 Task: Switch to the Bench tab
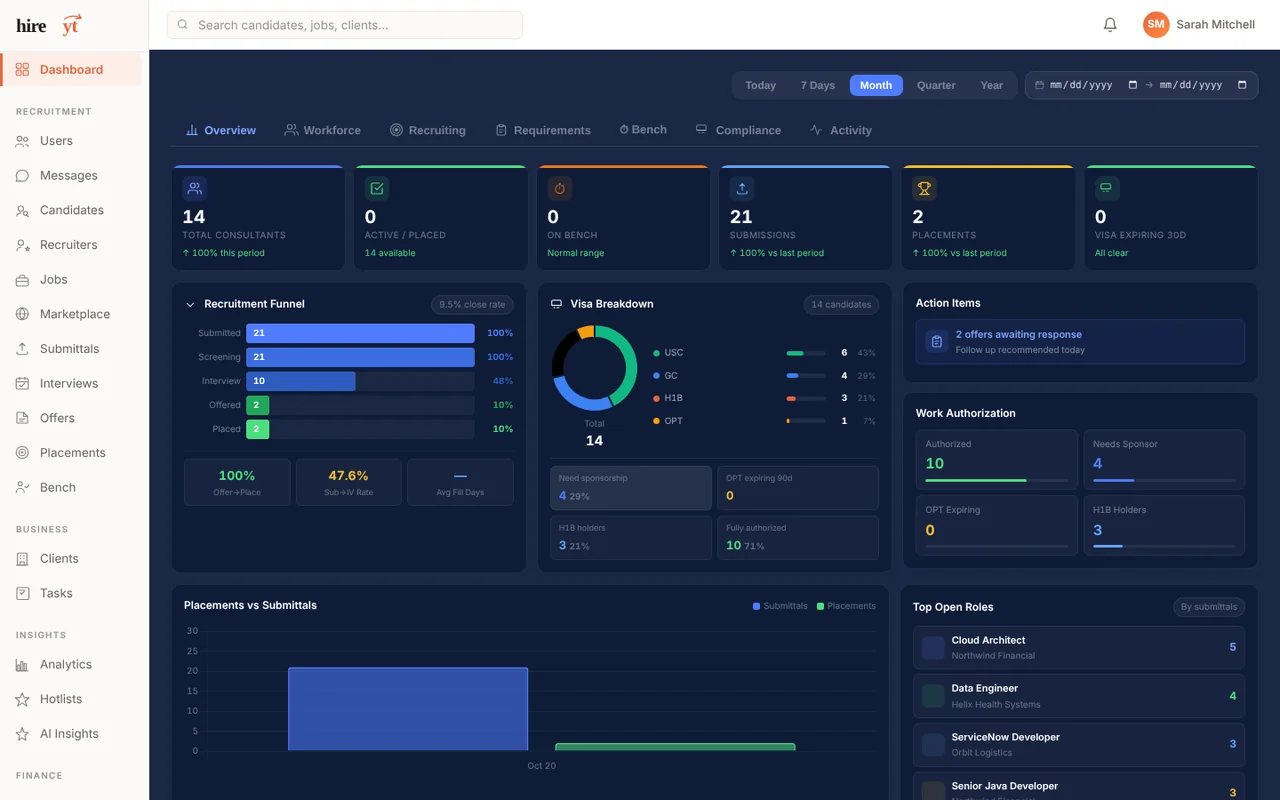[x=643, y=130]
